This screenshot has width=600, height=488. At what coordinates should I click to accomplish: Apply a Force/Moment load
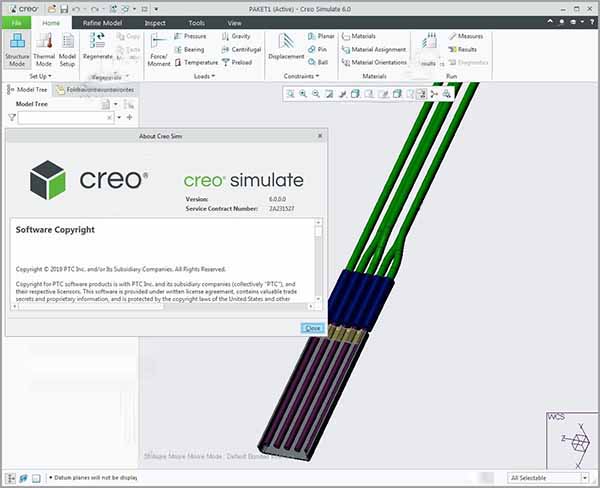[x=159, y=50]
